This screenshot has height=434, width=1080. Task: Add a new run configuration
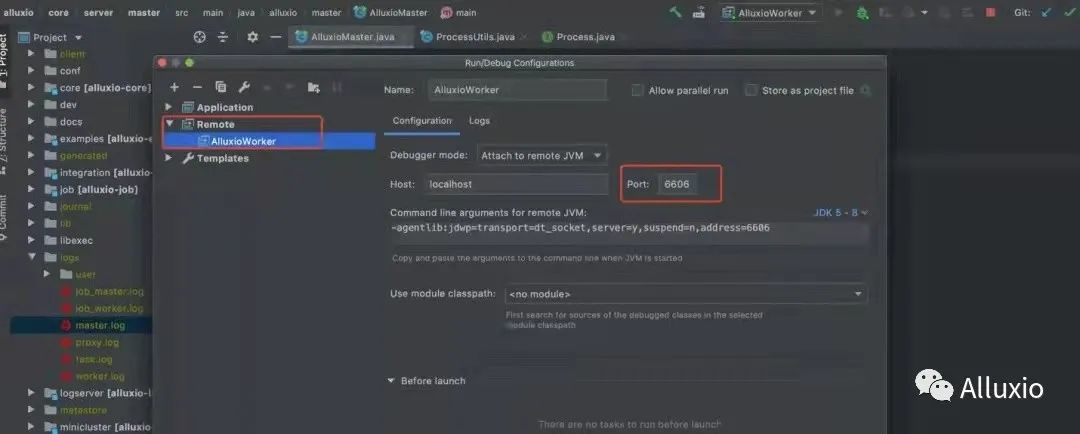(x=174, y=87)
